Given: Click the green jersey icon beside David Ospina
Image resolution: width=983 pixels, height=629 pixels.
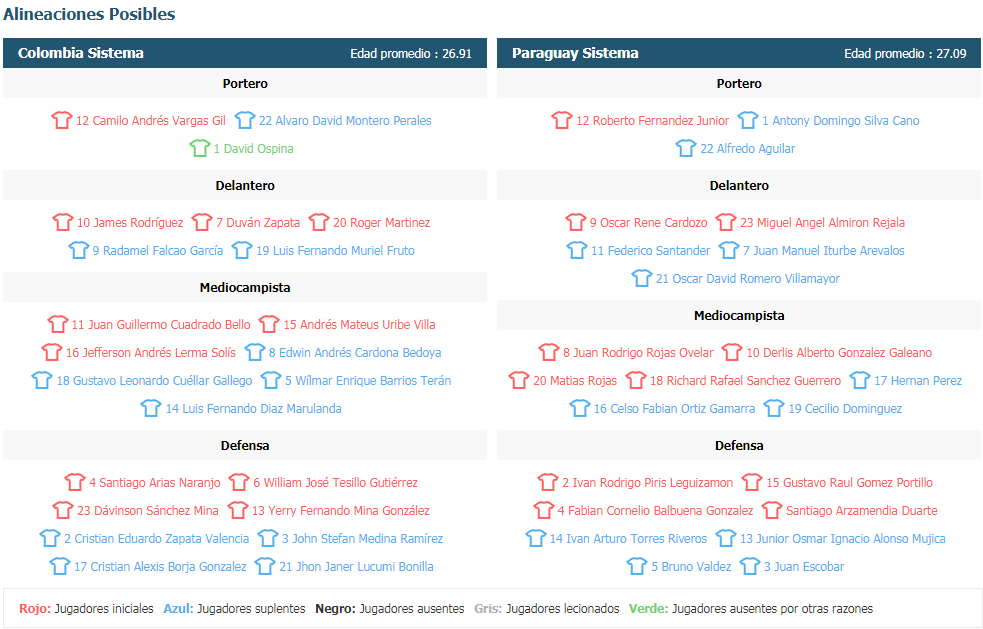Looking at the screenshot, I should [199, 149].
